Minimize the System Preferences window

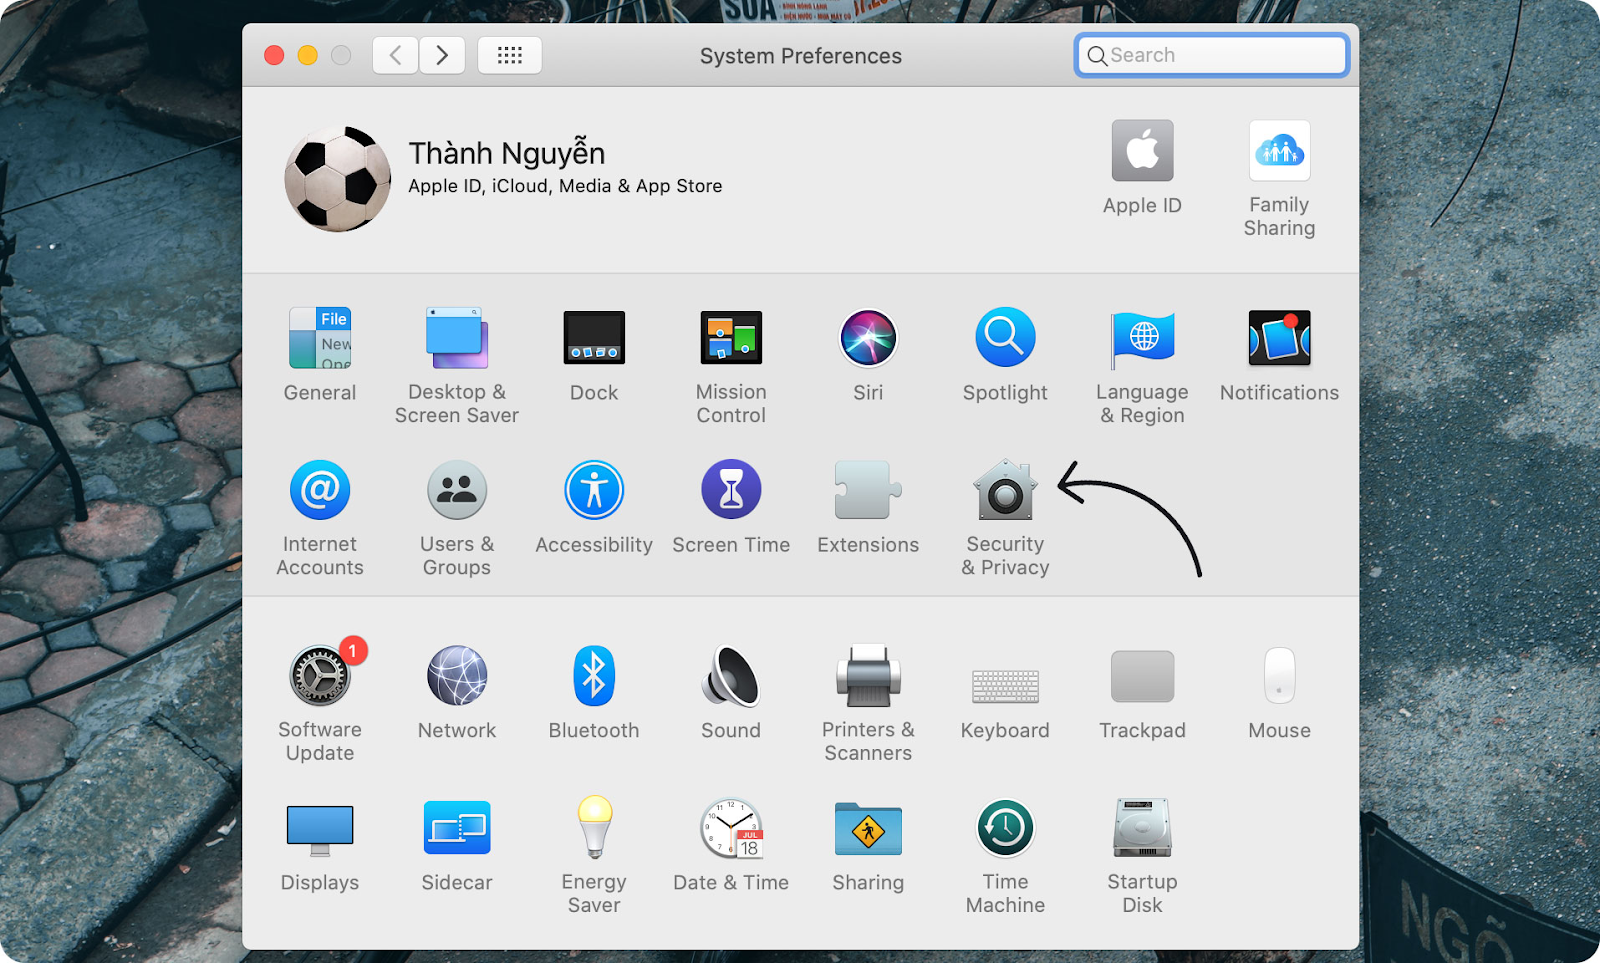click(308, 55)
